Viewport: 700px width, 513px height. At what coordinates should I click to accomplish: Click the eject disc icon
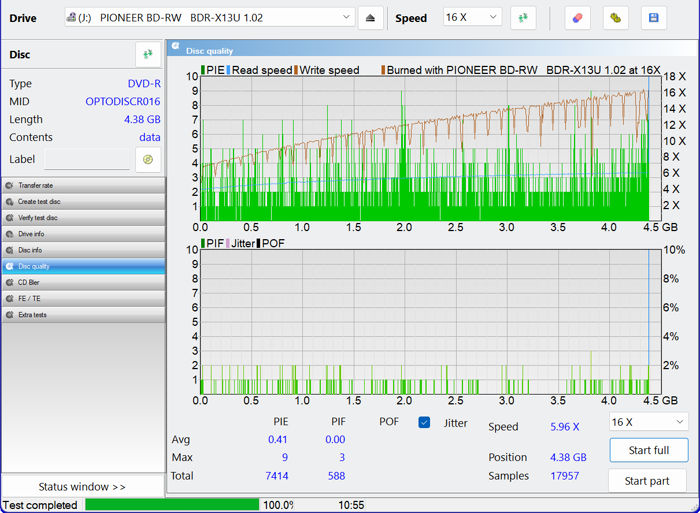pyautogui.click(x=370, y=18)
